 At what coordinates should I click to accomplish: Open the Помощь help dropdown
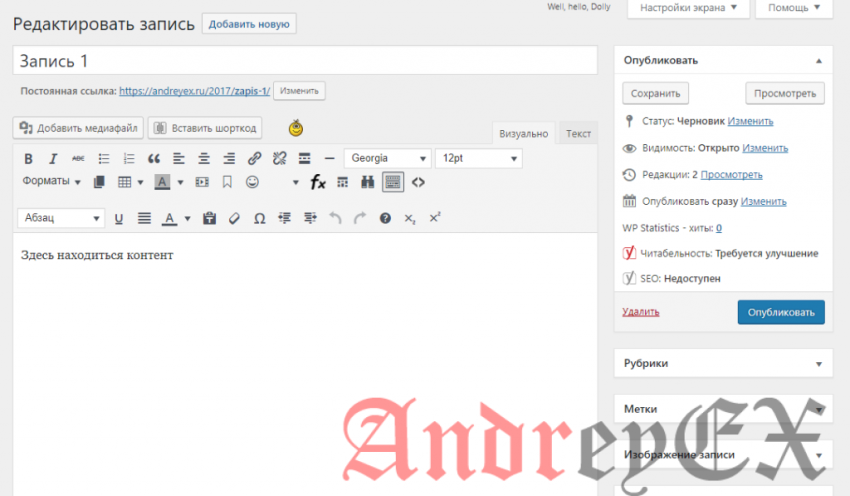tap(794, 8)
